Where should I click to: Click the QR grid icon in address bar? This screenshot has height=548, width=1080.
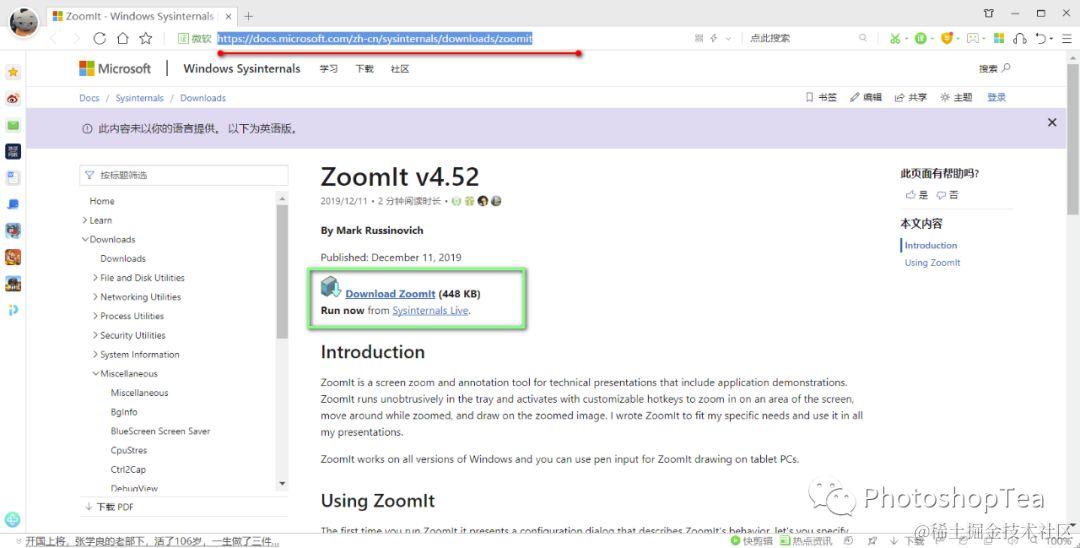point(699,39)
